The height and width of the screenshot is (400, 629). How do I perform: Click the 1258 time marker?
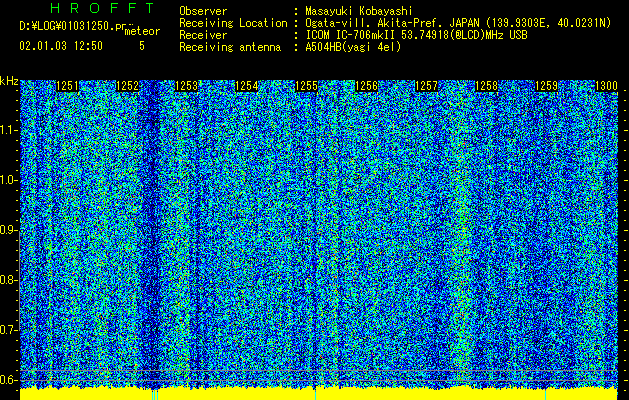(487, 86)
